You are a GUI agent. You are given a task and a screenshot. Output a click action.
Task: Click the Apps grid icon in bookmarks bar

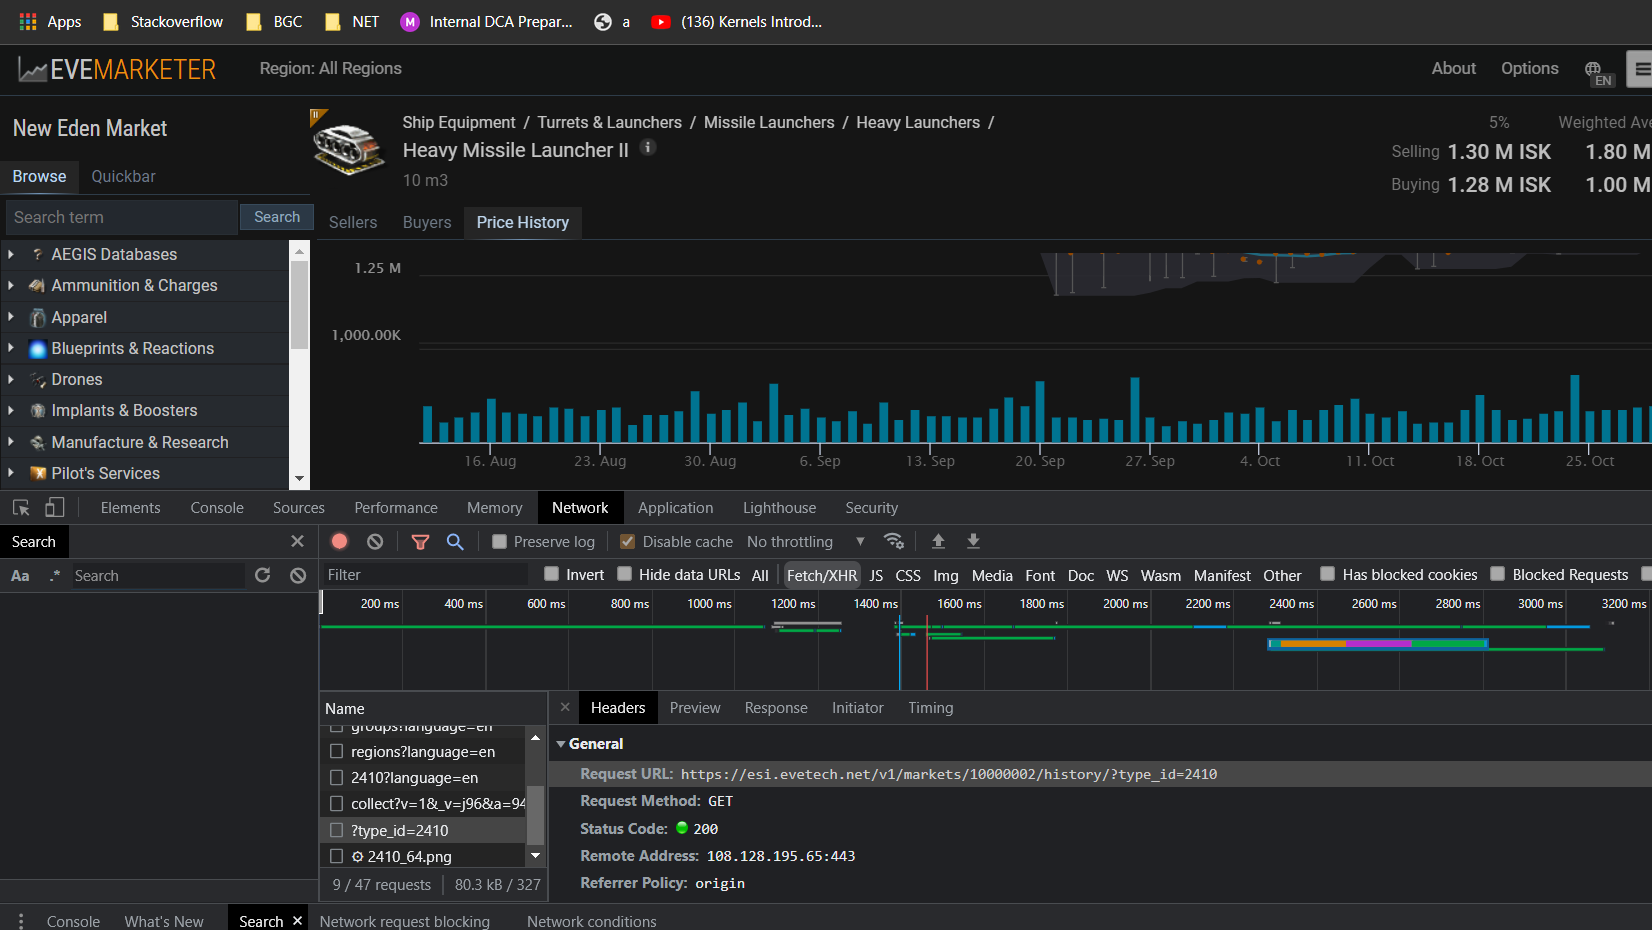(x=28, y=21)
